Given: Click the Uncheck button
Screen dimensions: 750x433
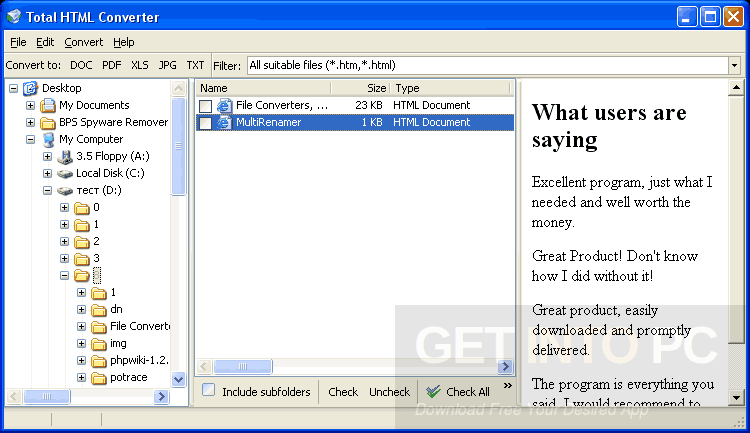Looking at the screenshot, I should click(x=389, y=392).
